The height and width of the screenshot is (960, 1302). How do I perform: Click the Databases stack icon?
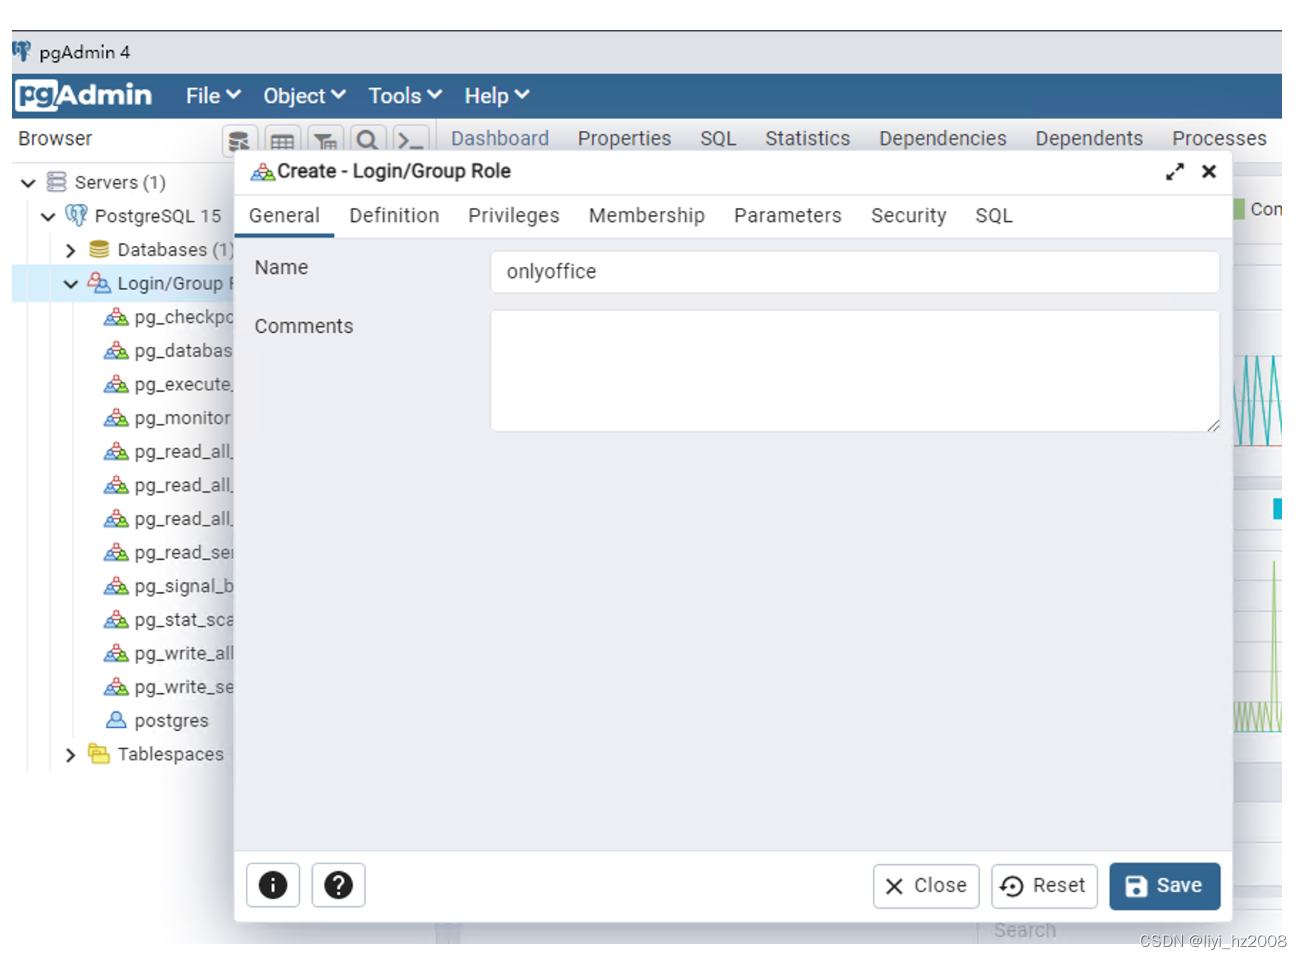click(x=99, y=249)
